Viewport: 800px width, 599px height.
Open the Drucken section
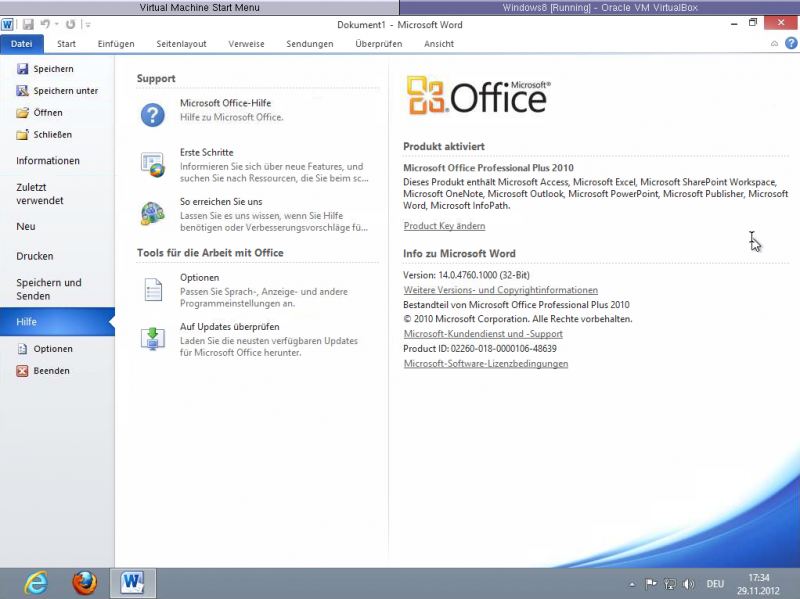[x=57, y=256]
